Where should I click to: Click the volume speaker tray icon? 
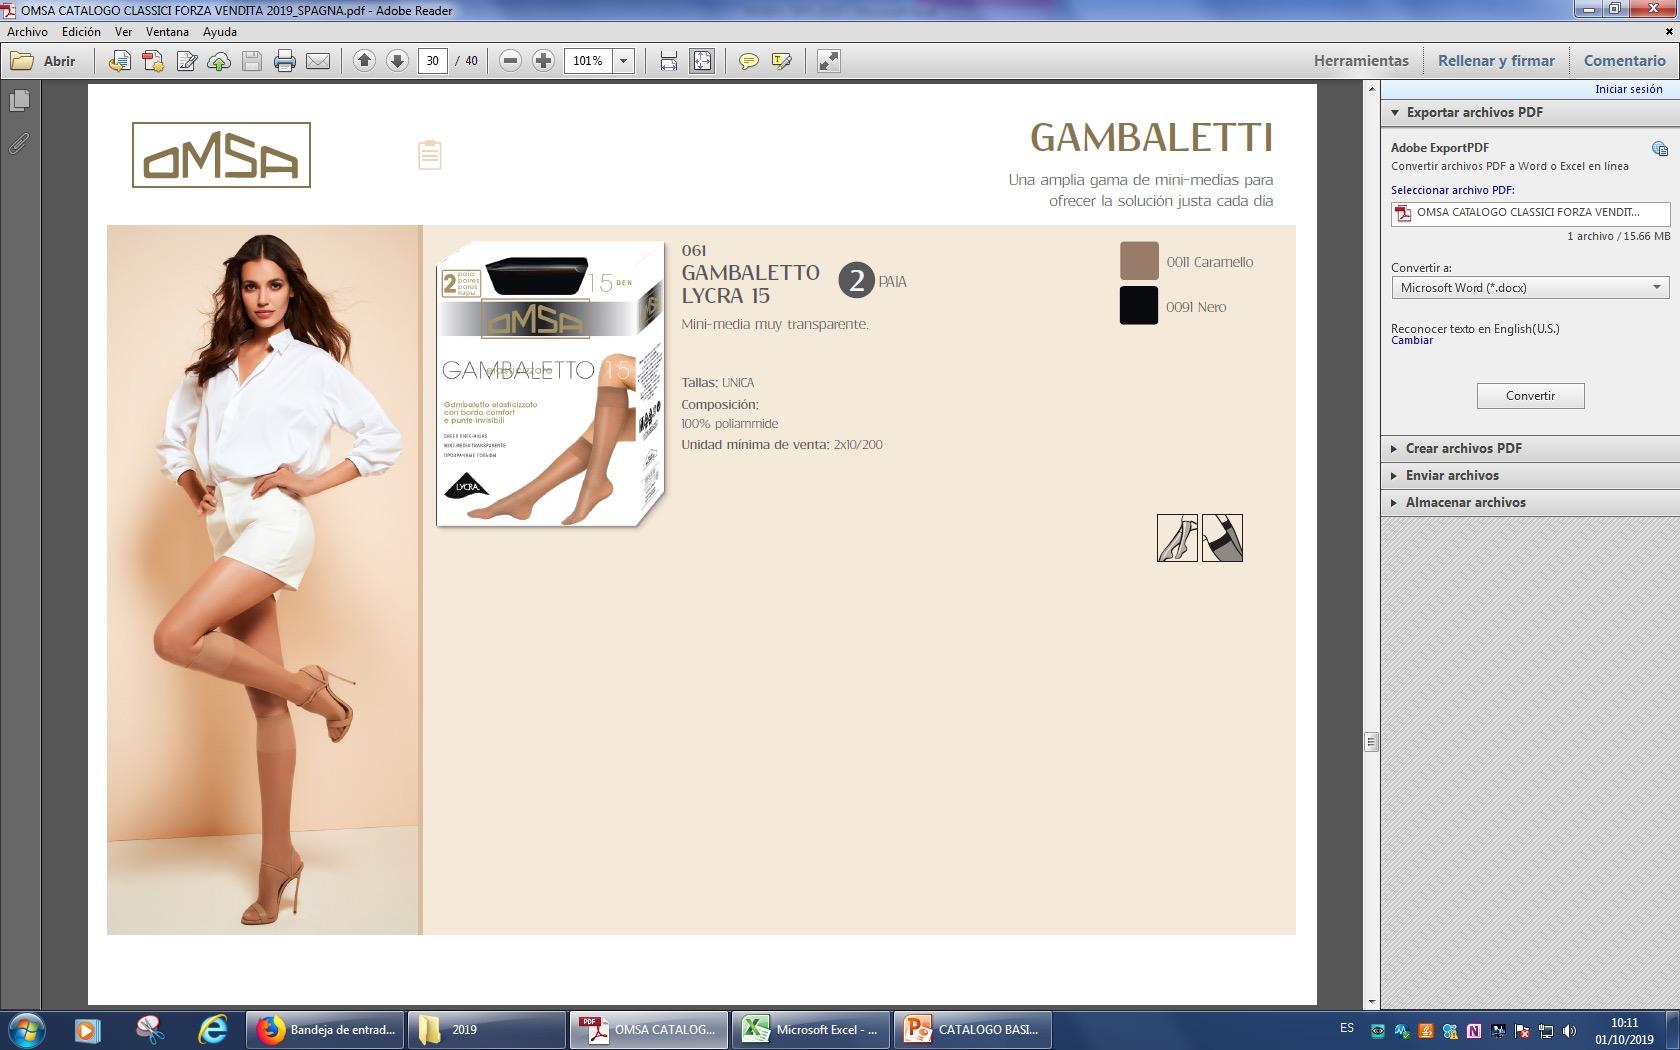(x=1569, y=1031)
